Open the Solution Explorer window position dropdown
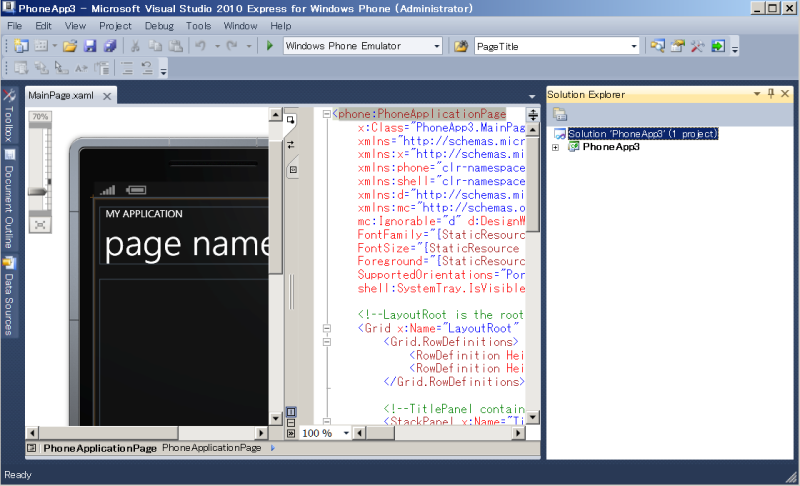 757,94
